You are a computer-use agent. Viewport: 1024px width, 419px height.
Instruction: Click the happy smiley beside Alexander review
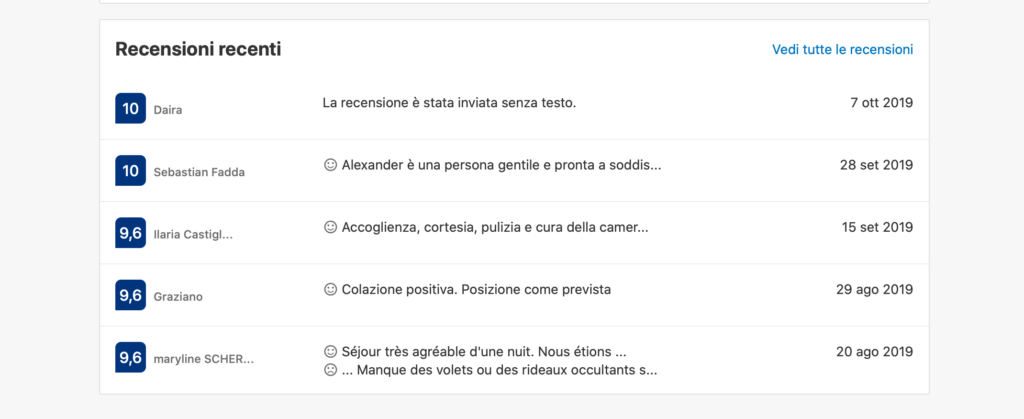pyautogui.click(x=330, y=165)
